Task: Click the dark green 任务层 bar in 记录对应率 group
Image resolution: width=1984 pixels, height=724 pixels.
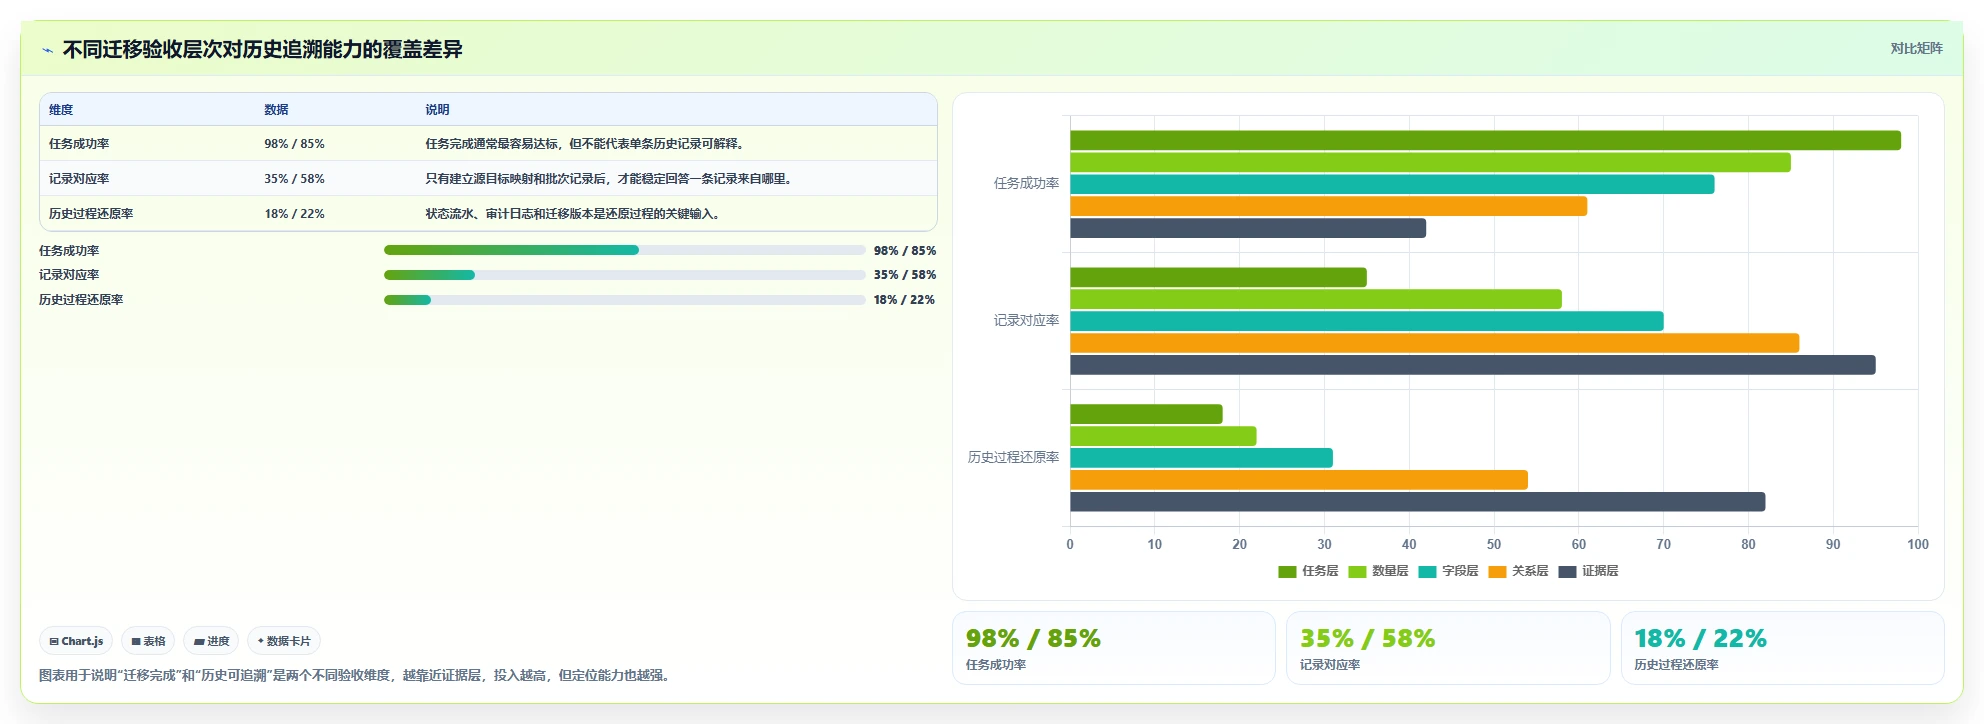Action: tap(1218, 277)
